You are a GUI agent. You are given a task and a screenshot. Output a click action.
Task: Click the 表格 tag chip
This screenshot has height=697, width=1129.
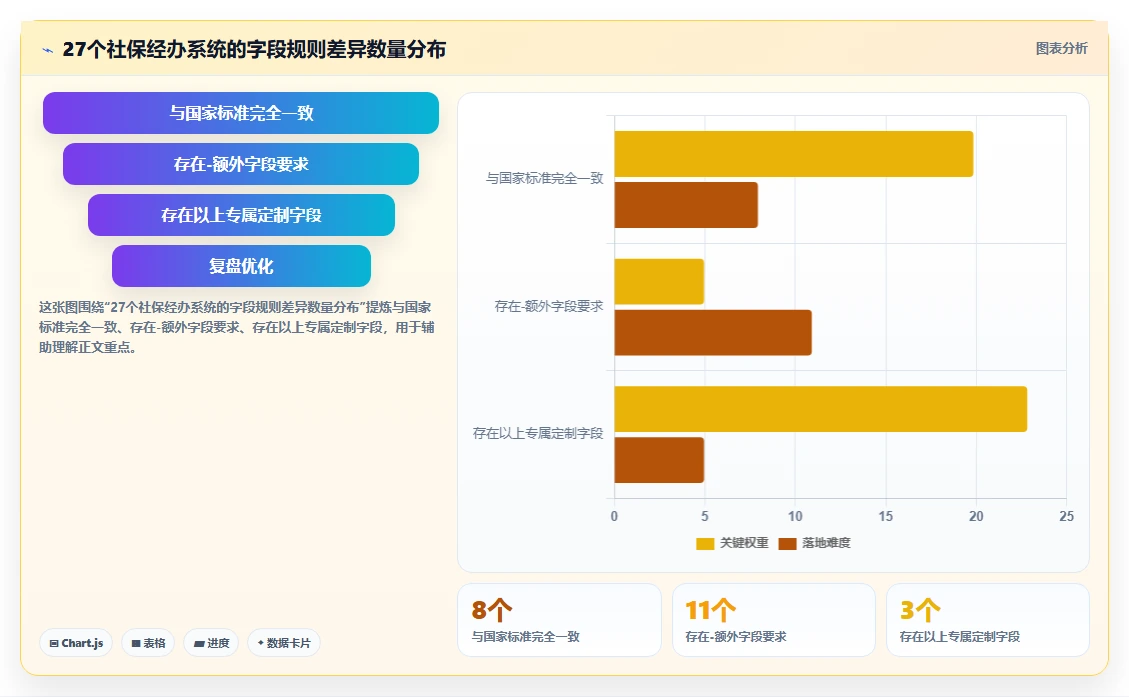(148, 643)
